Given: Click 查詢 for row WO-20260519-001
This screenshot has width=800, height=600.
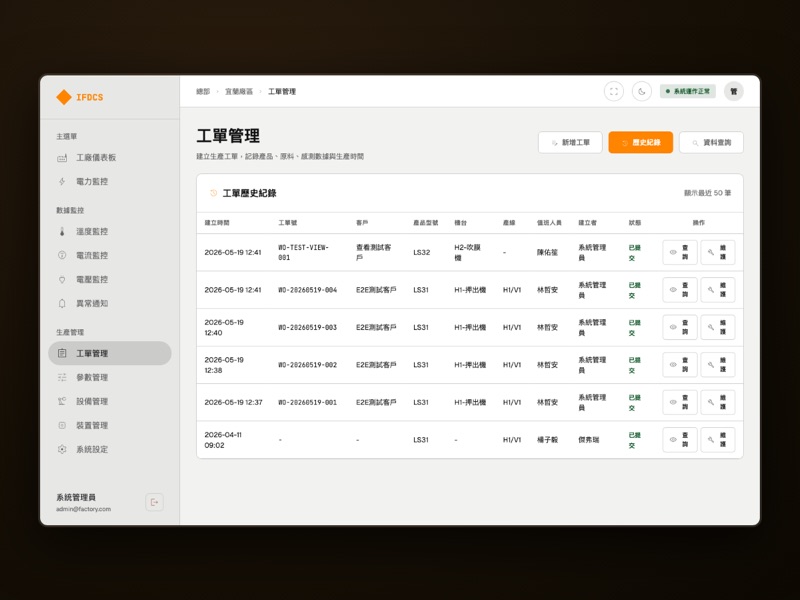Looking at the screenshot, I should [x=680, y=403].
